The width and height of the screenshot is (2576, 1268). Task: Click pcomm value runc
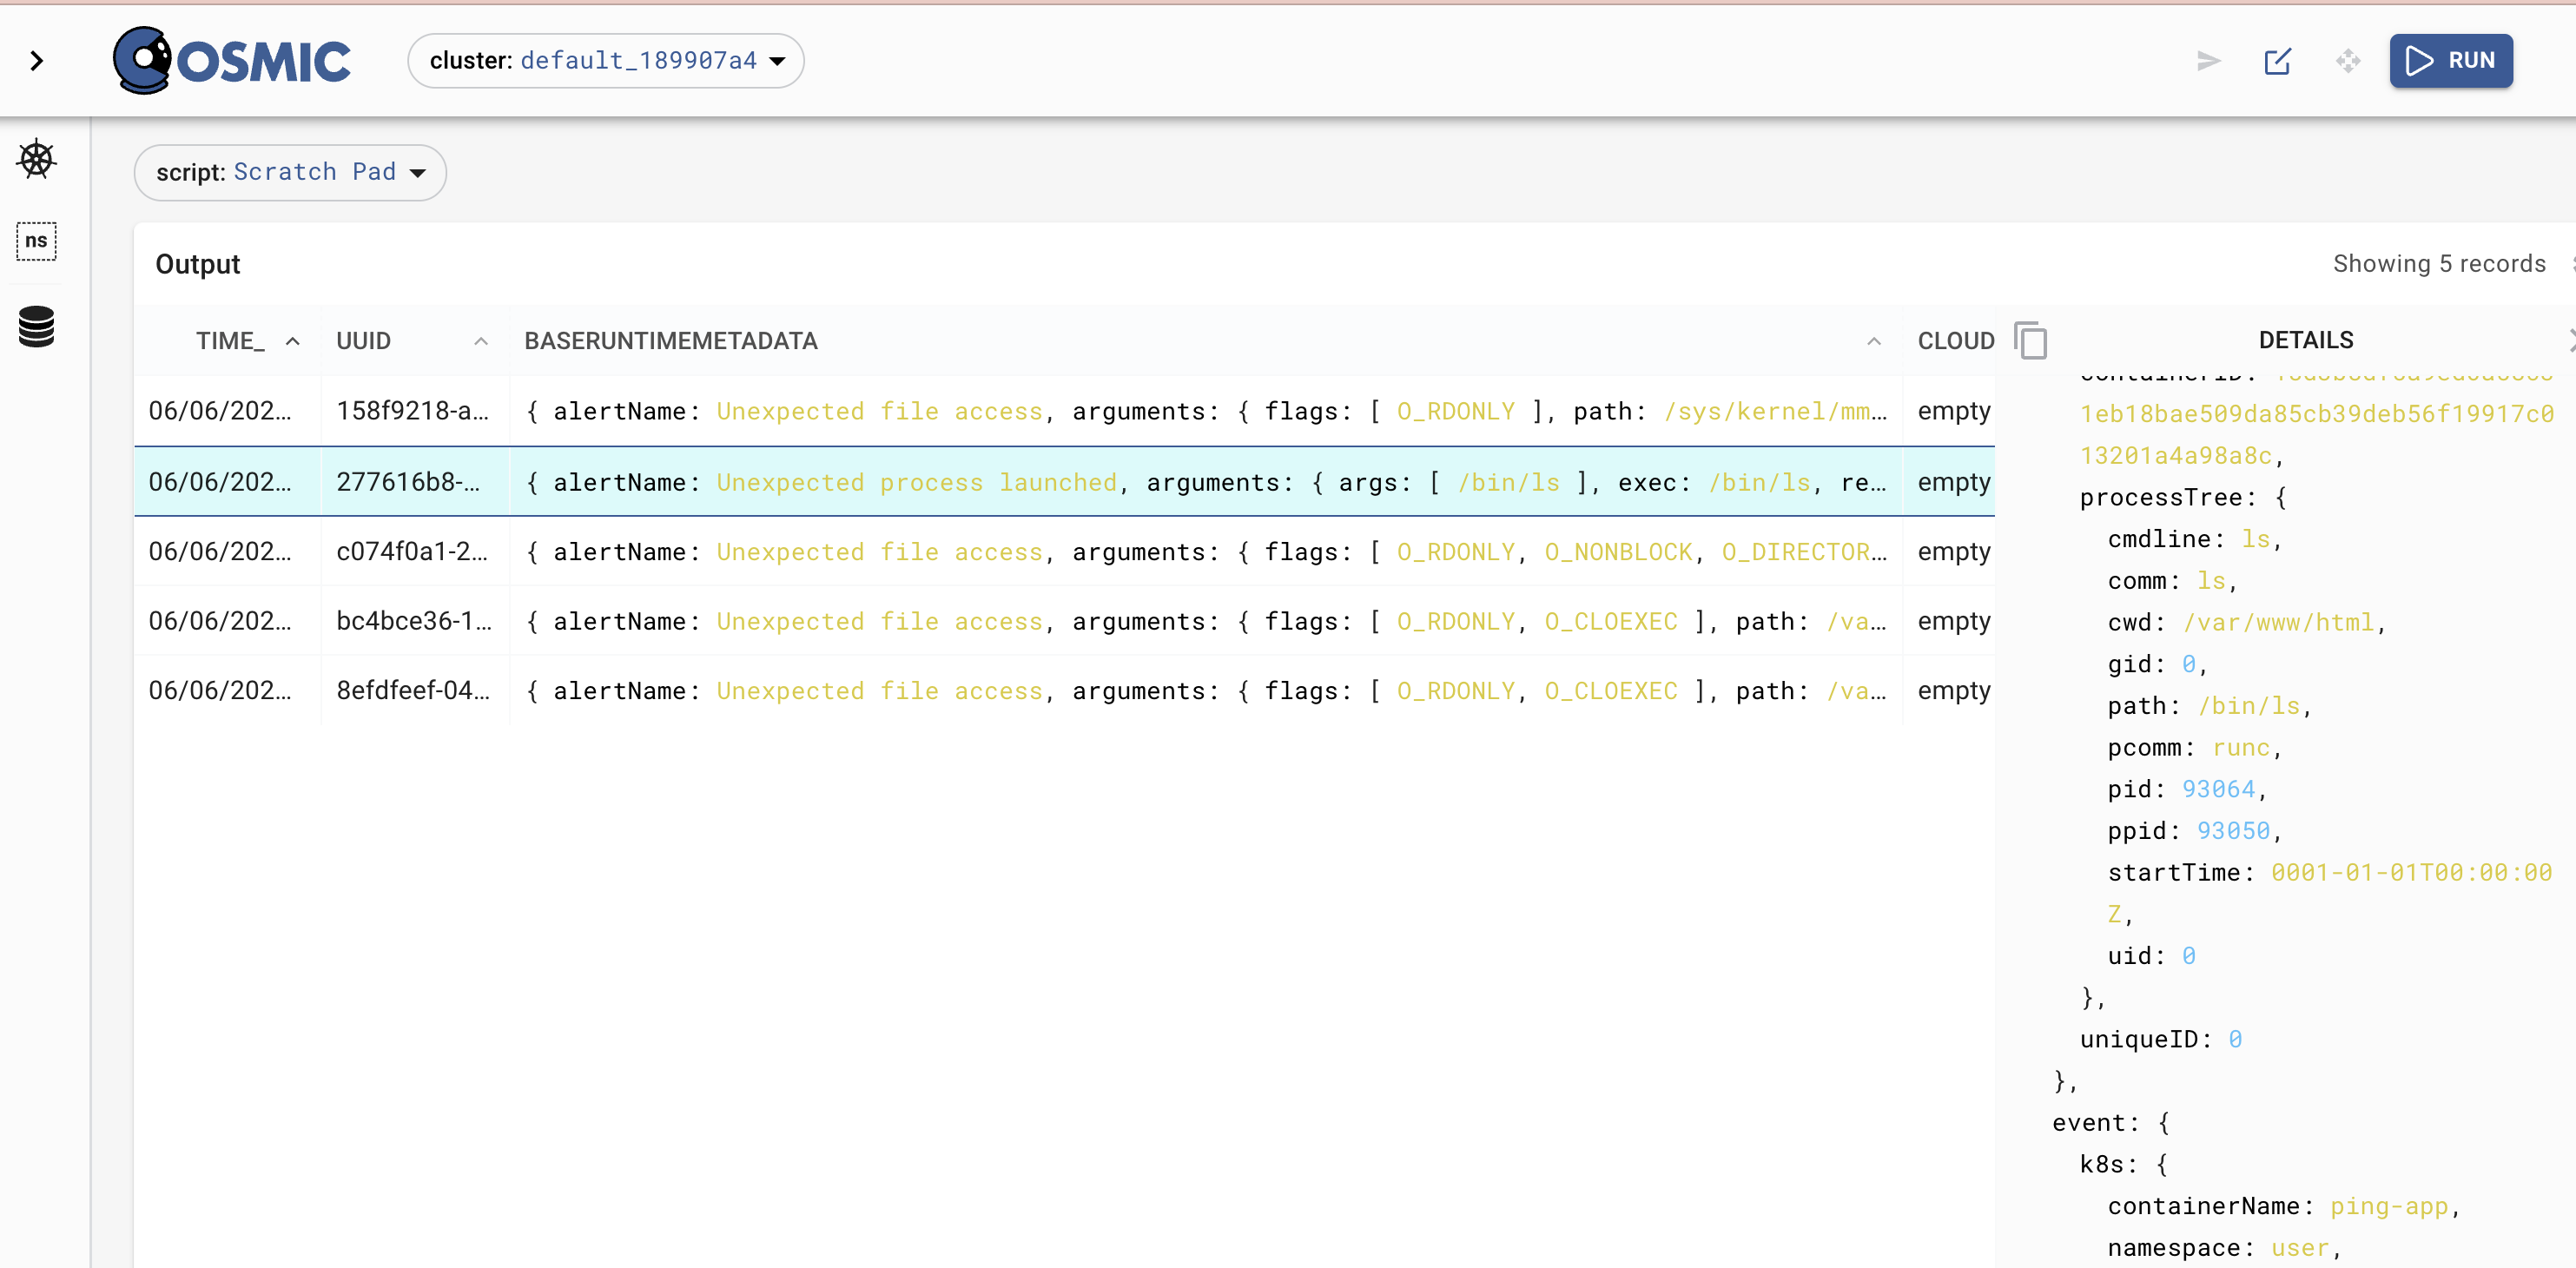[x=2240, y=748]
